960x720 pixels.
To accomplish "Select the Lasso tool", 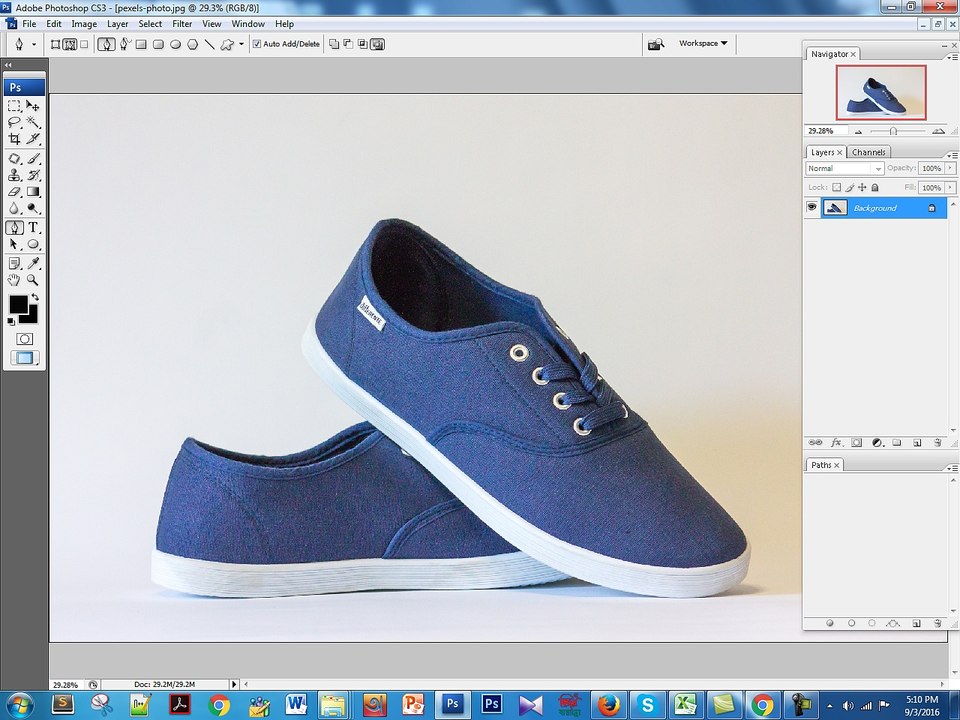I will 14,122.
